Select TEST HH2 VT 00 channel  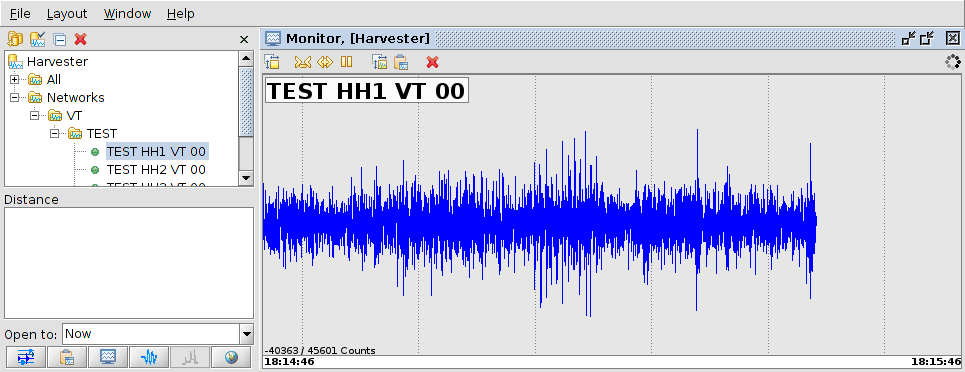(156, 169)
